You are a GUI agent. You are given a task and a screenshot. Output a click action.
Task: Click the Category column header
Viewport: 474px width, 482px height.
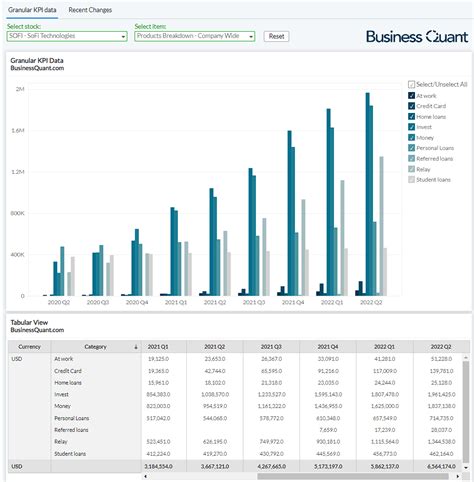click(96, 347)
